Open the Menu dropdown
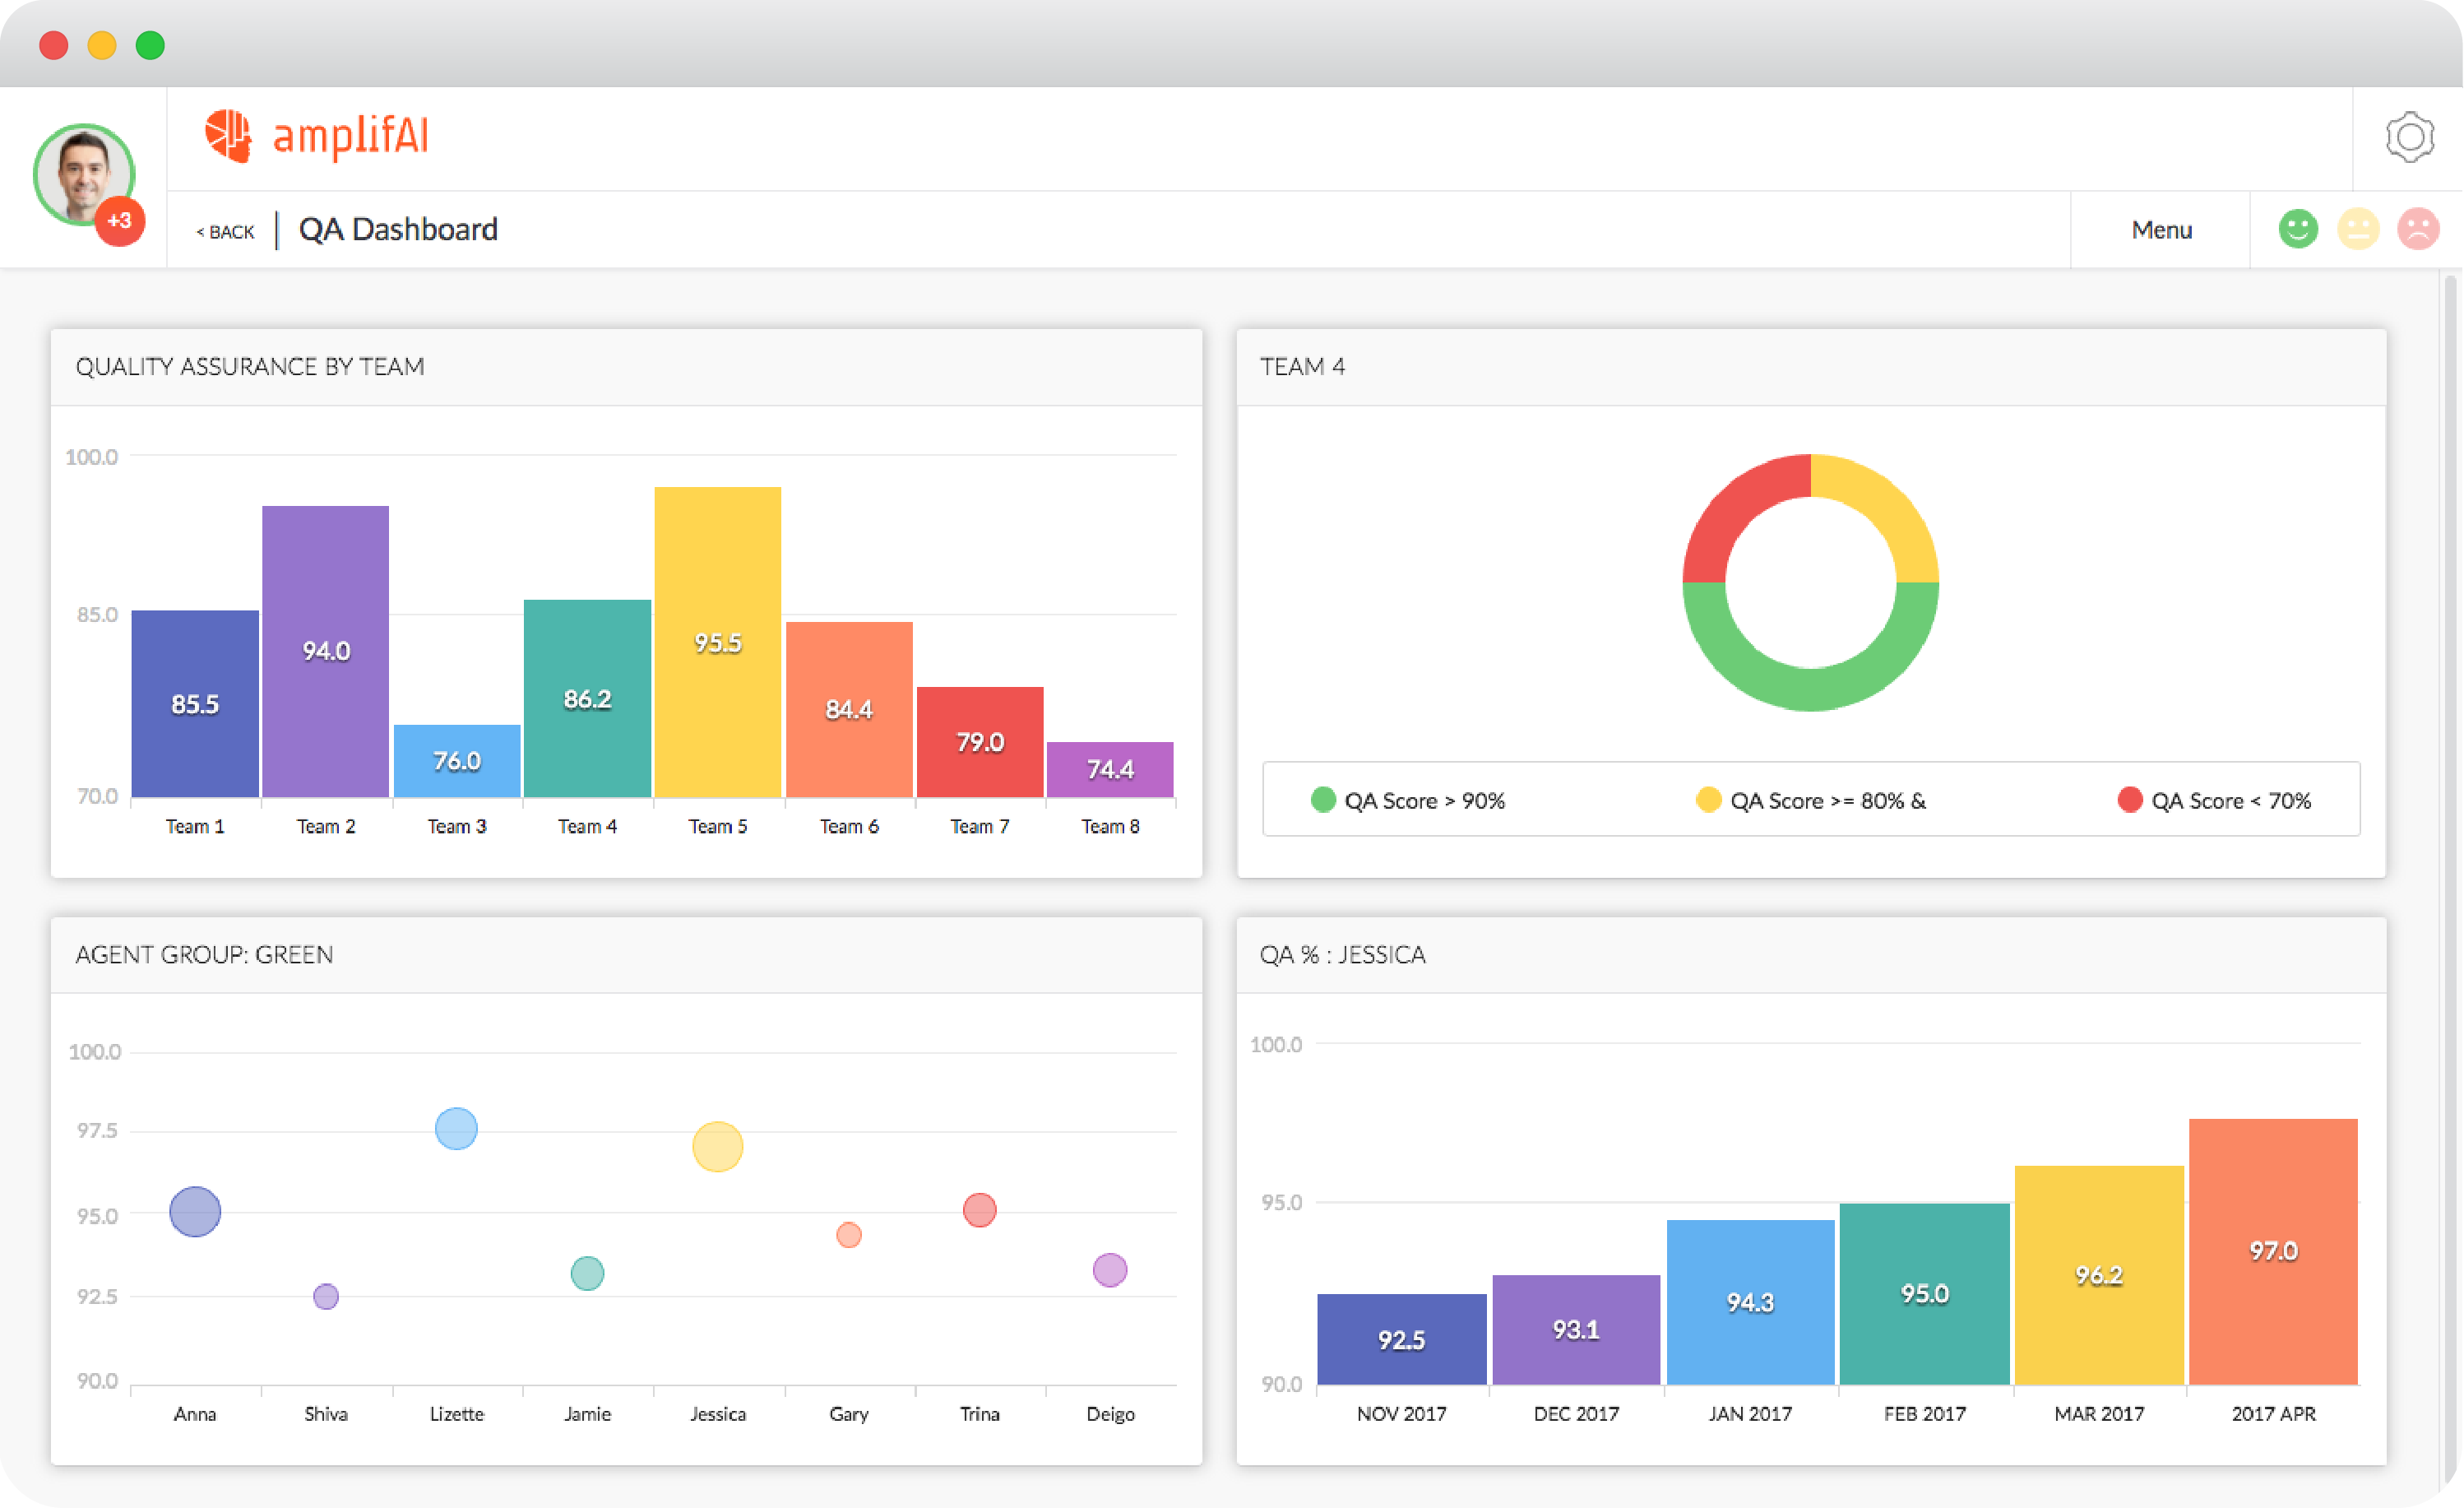This screenshot has height=1508, width=2464. coord(2162,229)
